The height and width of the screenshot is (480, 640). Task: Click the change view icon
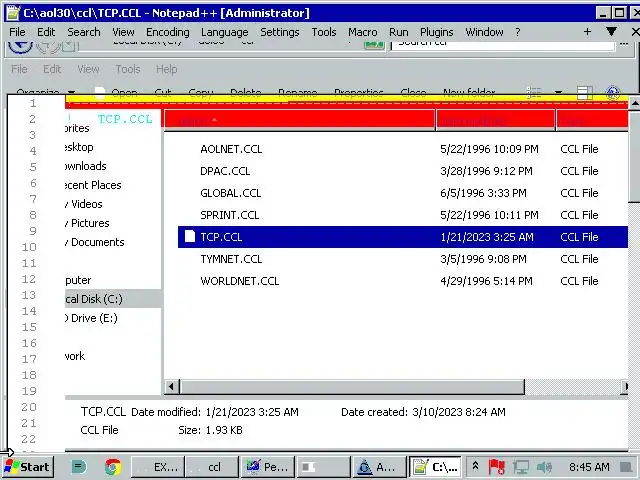533,92
